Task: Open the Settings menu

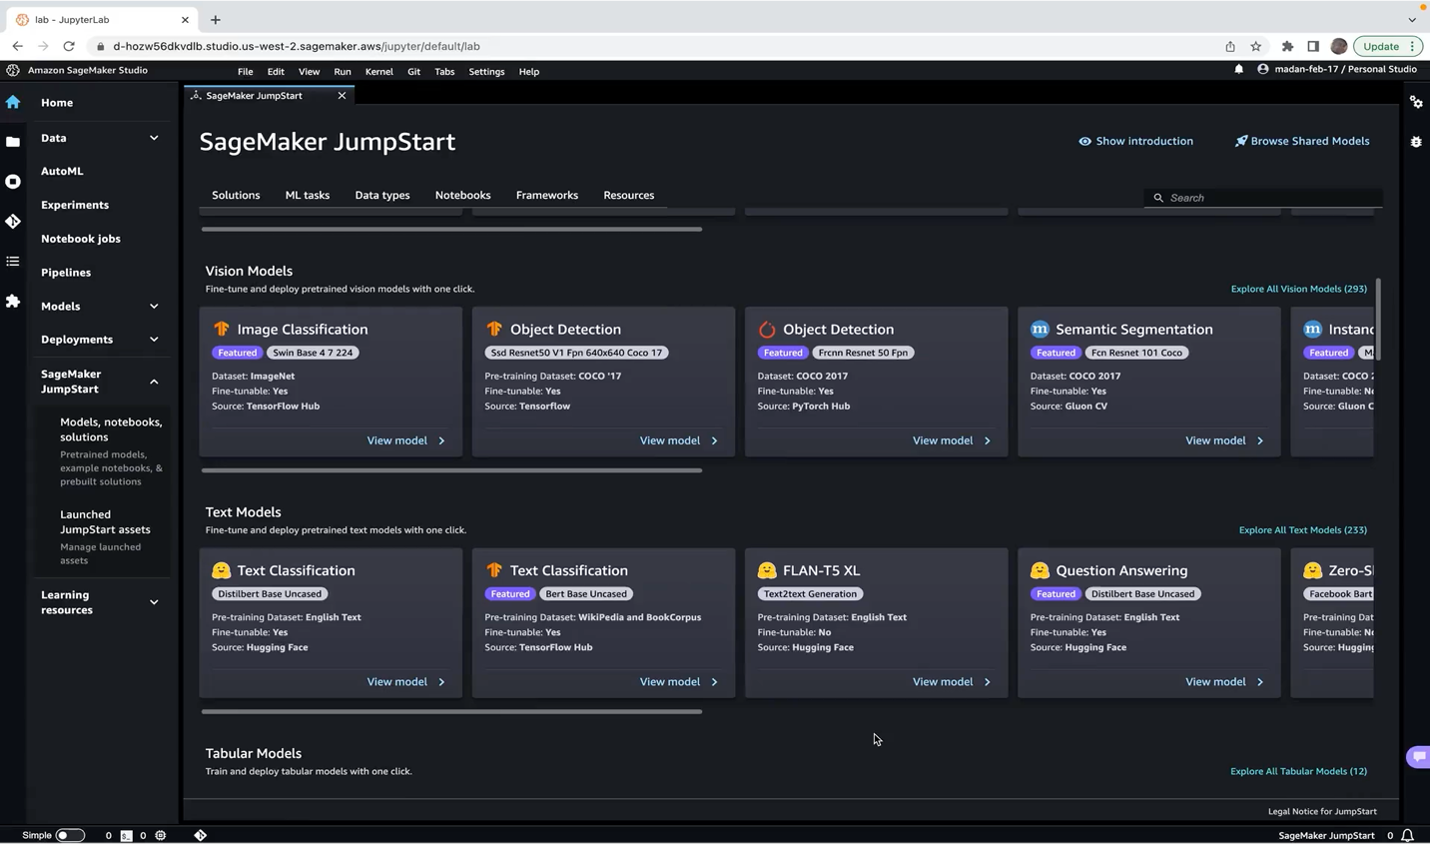Action: (x=486, y=71)
